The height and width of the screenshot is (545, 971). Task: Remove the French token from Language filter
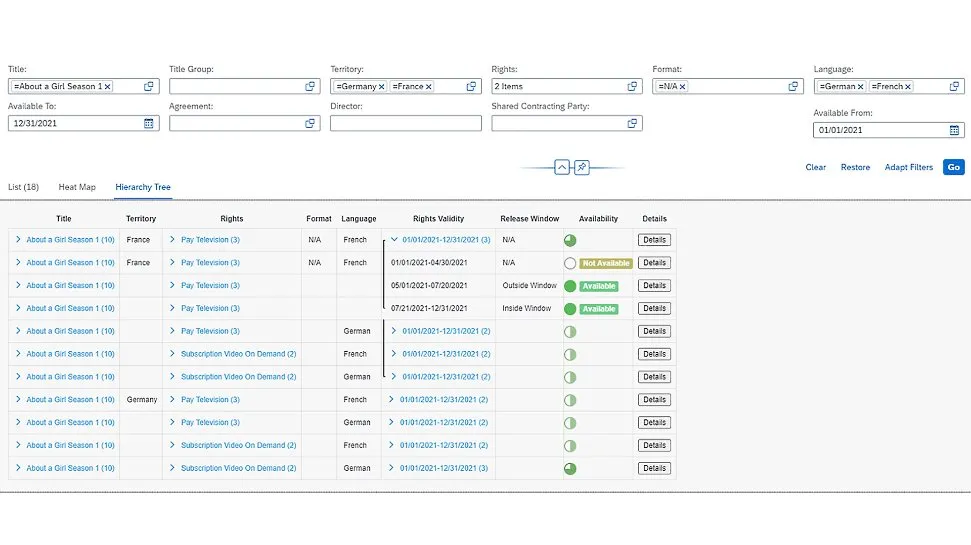coord(908,87)
